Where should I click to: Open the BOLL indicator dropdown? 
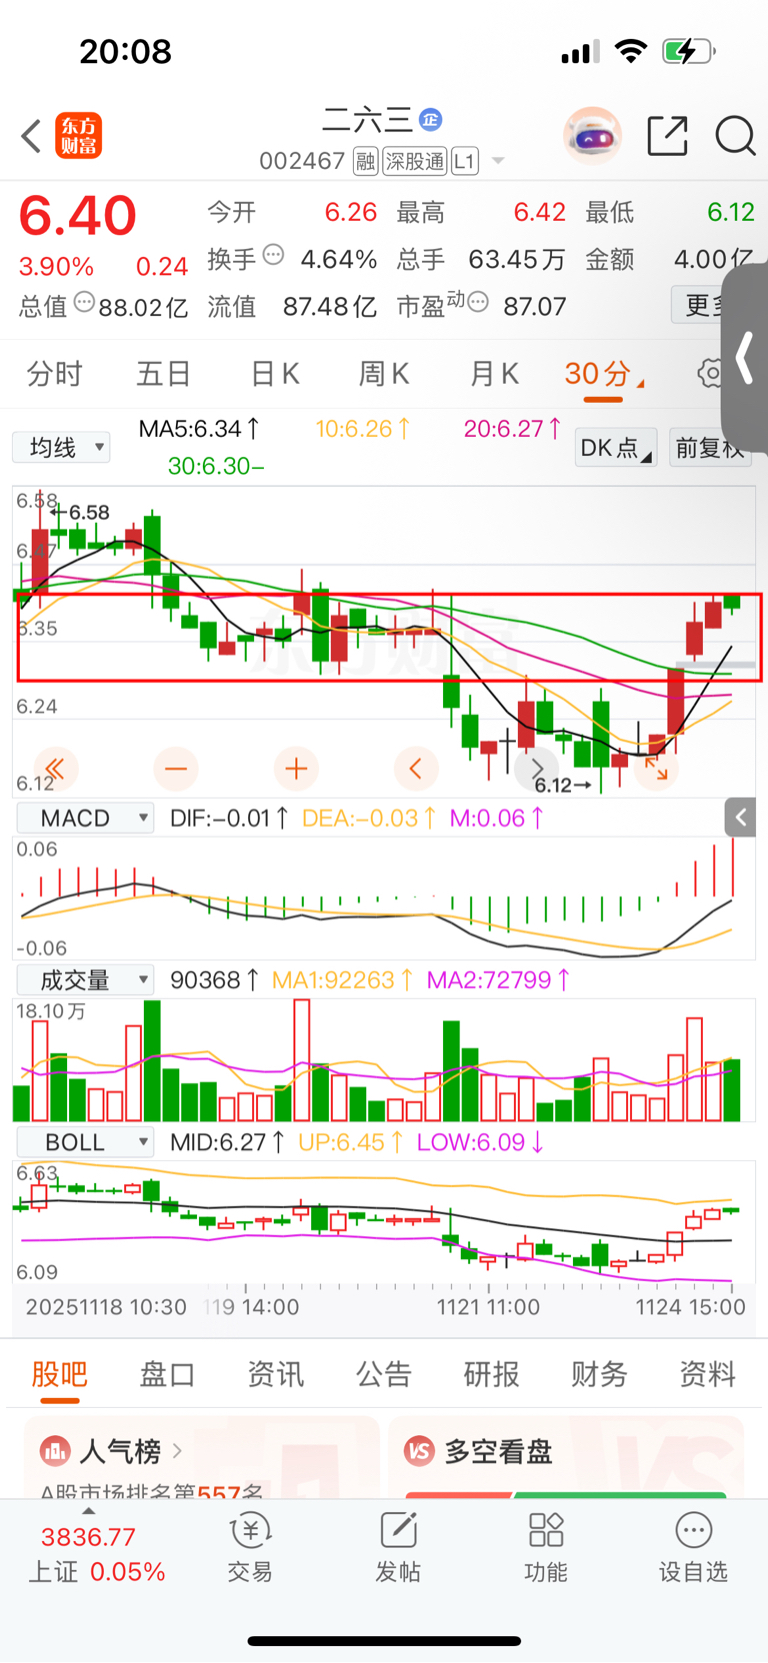(85, 1142)
